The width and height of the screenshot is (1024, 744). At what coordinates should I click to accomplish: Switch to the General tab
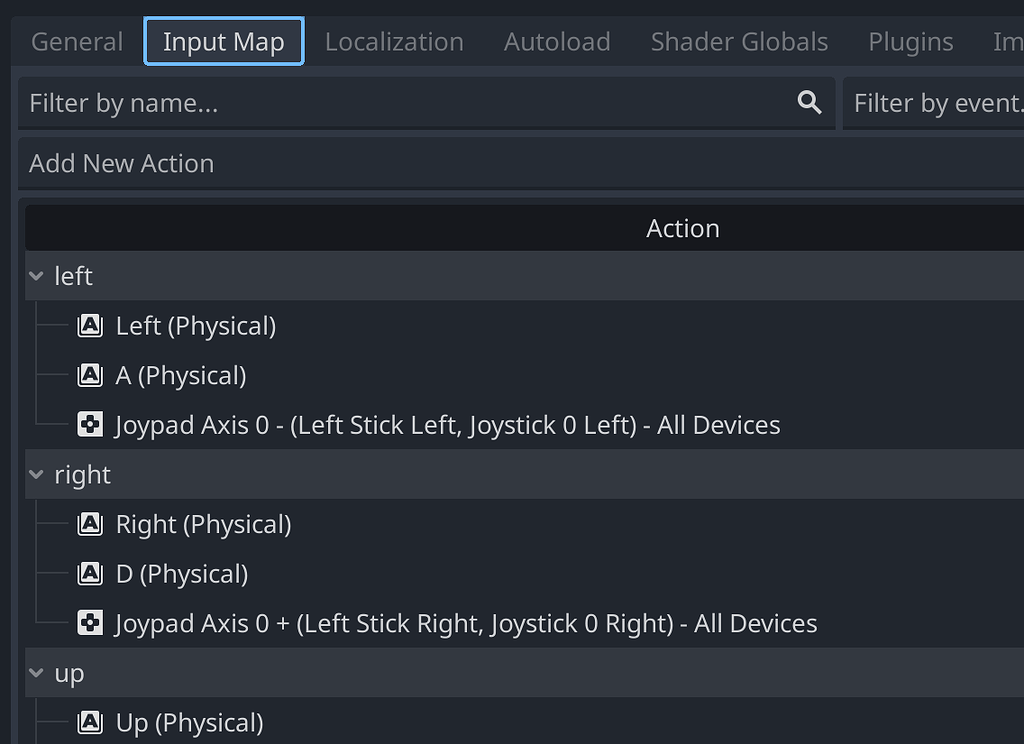[x=77, y=42]
